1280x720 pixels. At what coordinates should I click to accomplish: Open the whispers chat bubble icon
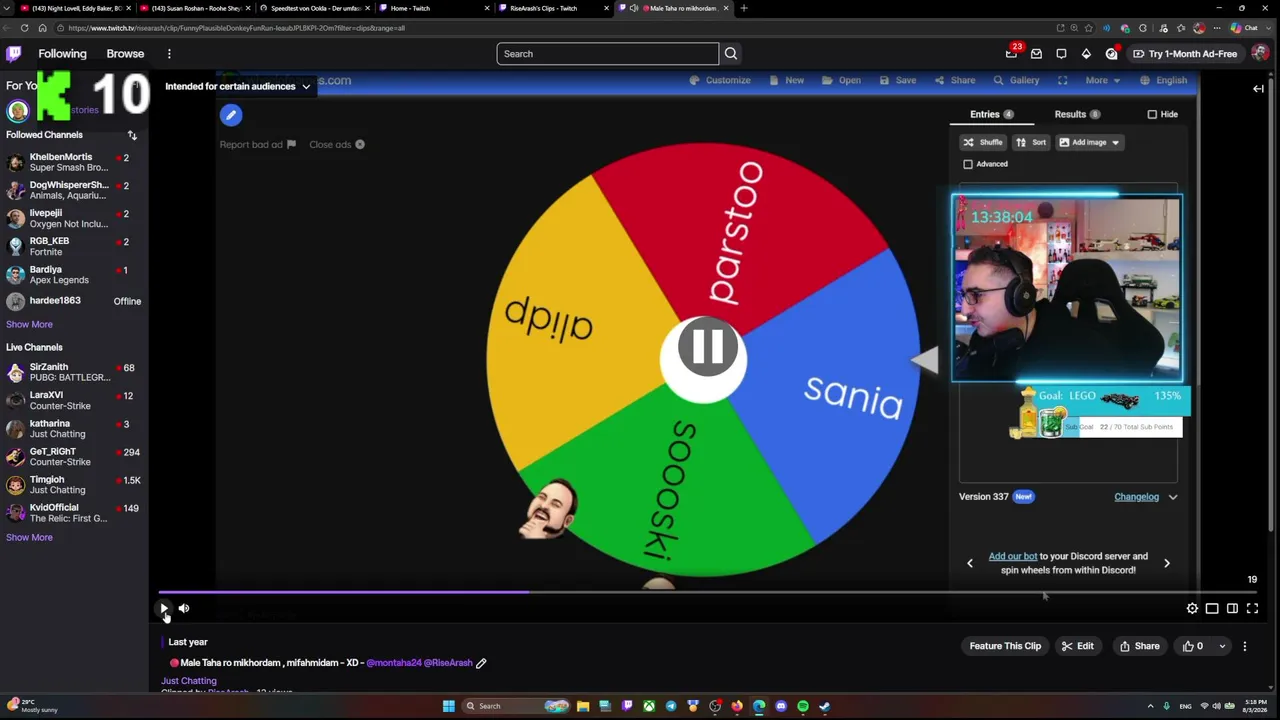coord(1061,54)
